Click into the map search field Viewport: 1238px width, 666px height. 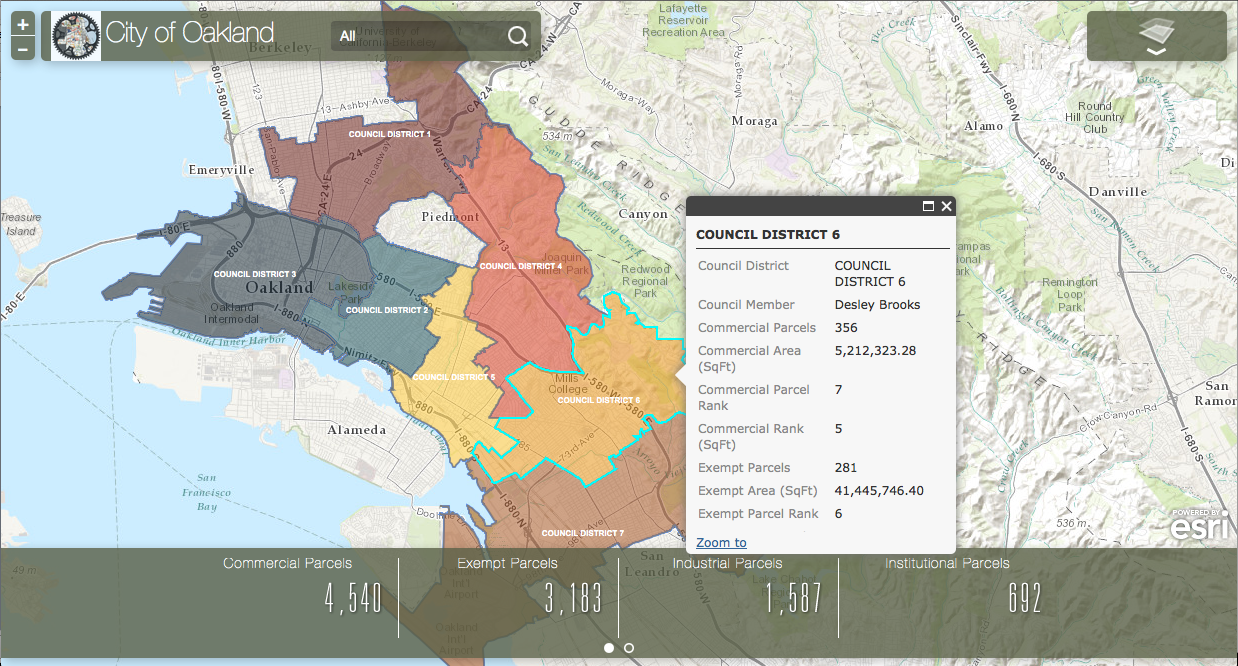[x=433, y=36]
